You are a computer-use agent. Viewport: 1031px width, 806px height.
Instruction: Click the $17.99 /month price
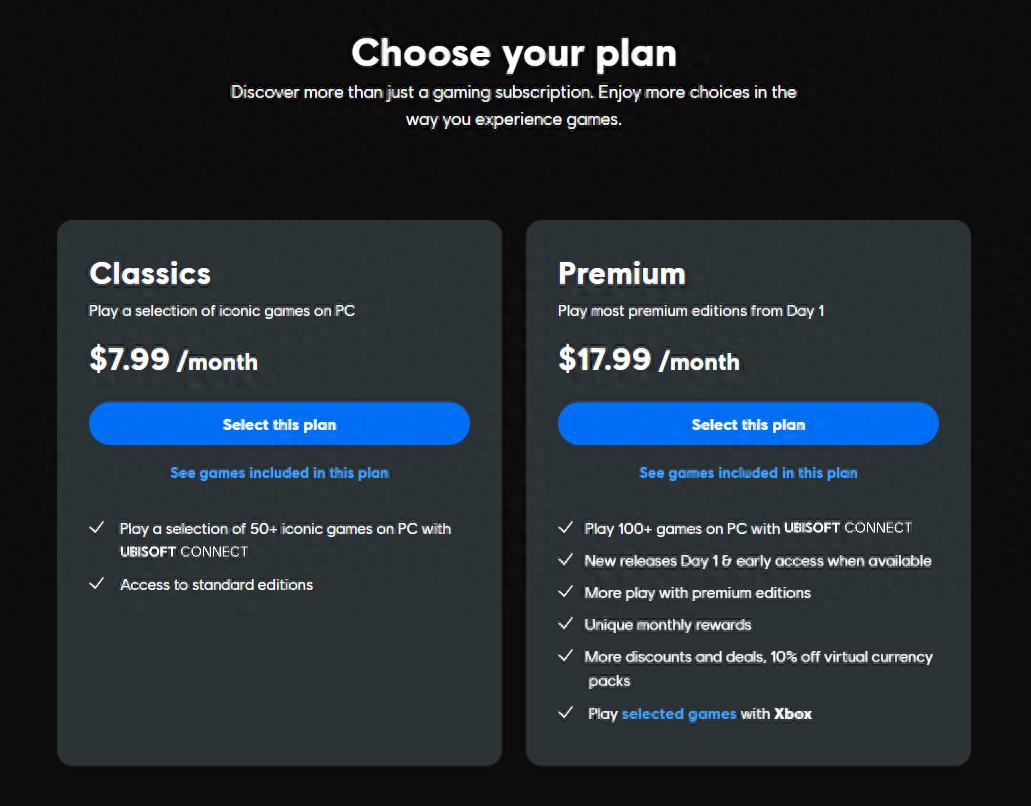point(648,359)
